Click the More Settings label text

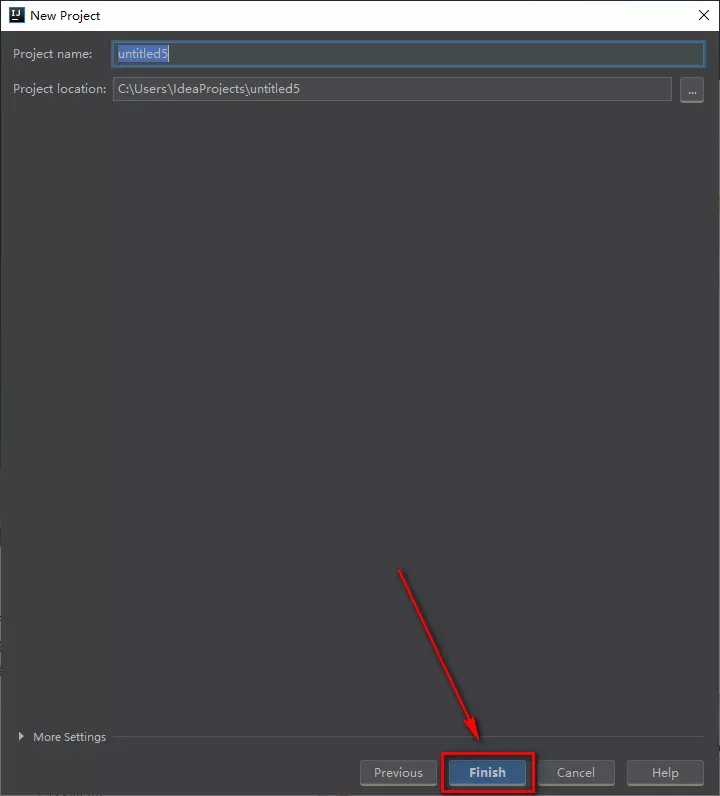69,737
